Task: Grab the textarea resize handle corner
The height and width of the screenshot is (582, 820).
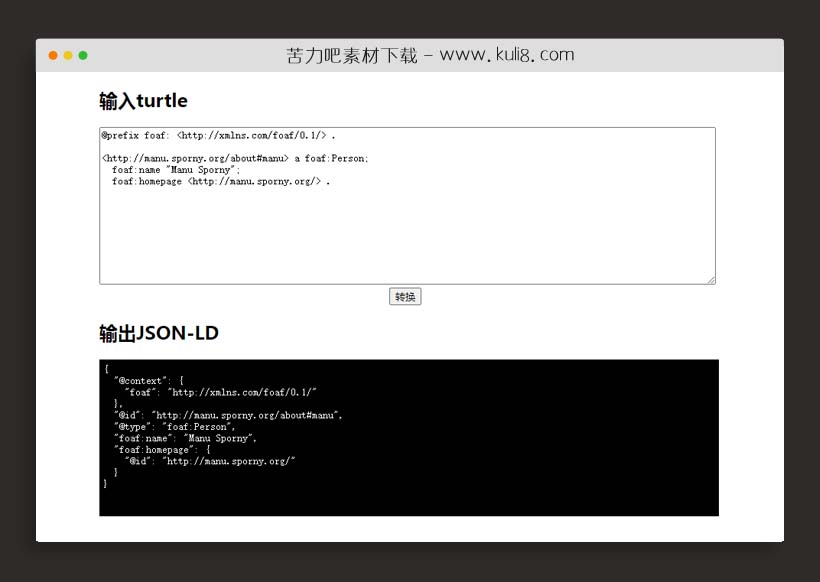Action: point(711,280)
